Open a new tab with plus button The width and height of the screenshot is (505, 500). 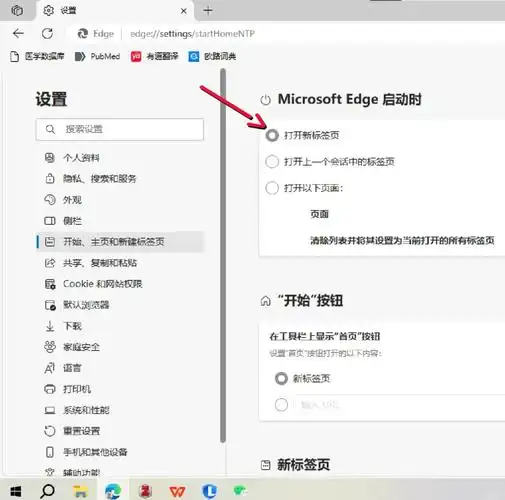coord(208,11)
